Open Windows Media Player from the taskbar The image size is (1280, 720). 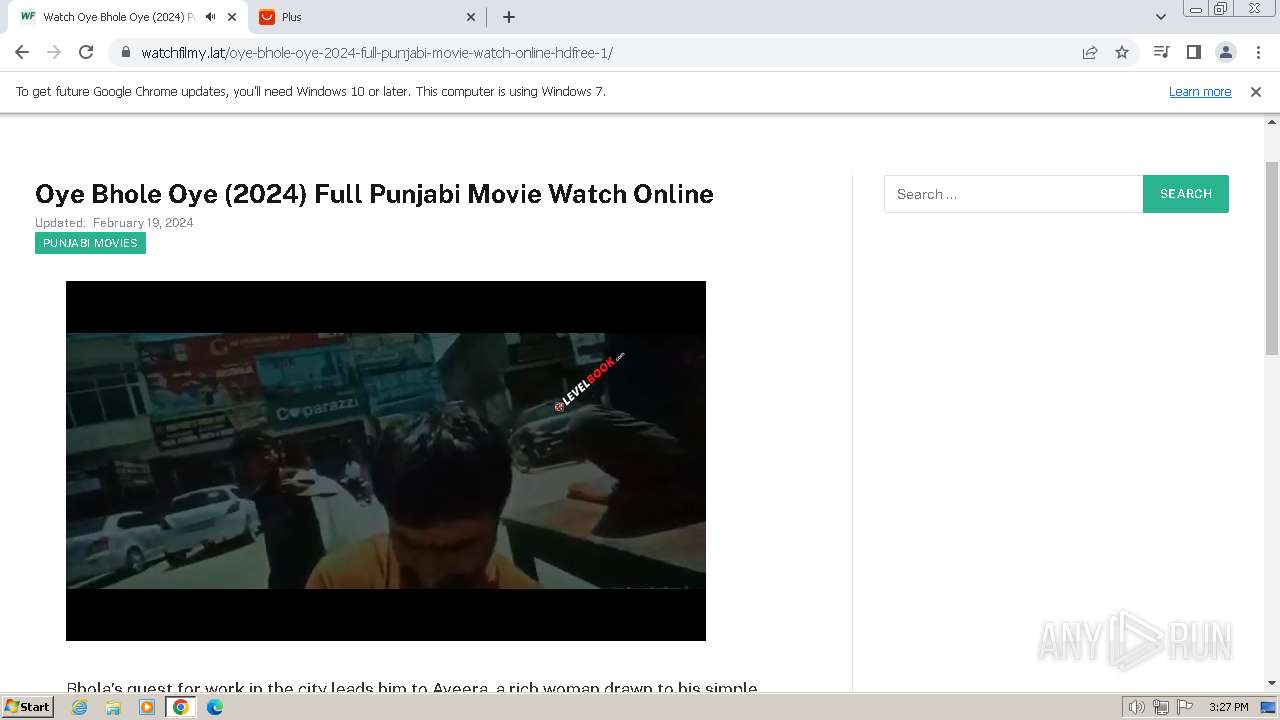click(x=147, y=707)
